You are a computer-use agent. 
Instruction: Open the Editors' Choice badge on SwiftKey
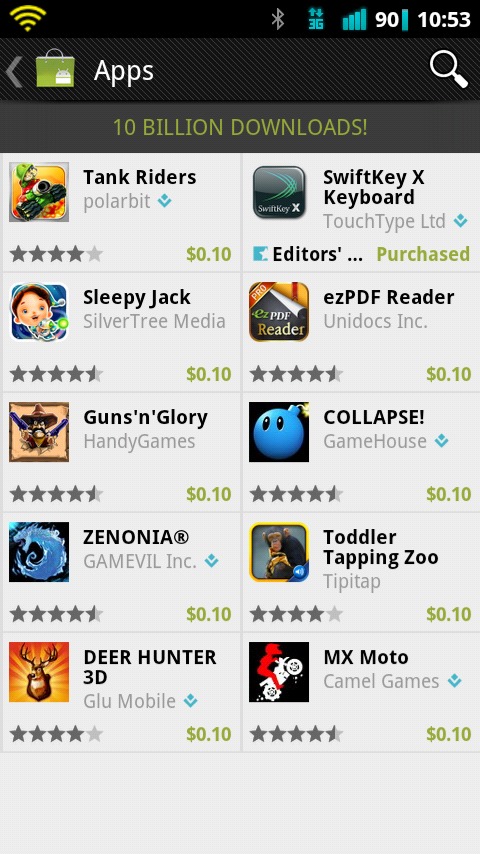click(x=308, y=254)
